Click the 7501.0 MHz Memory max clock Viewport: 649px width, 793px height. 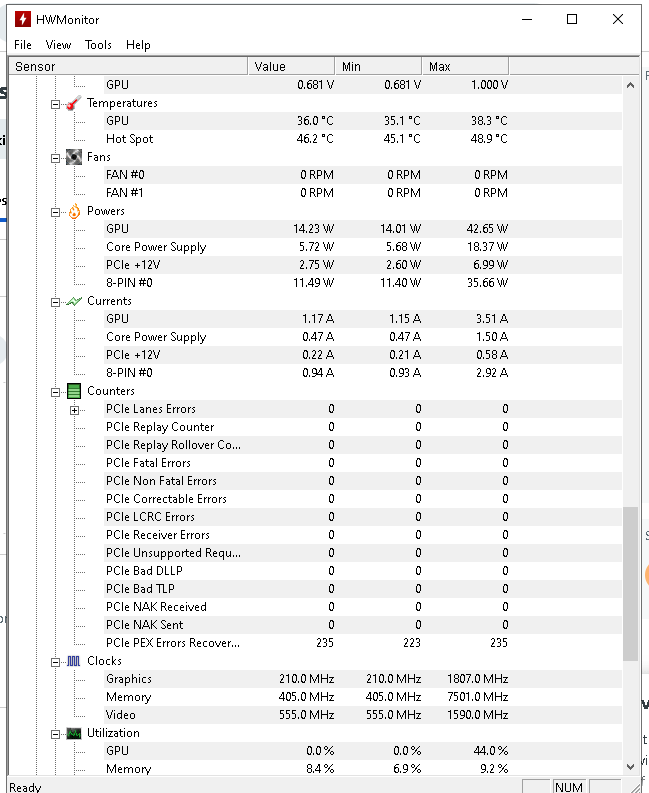(x=478, y=697)
